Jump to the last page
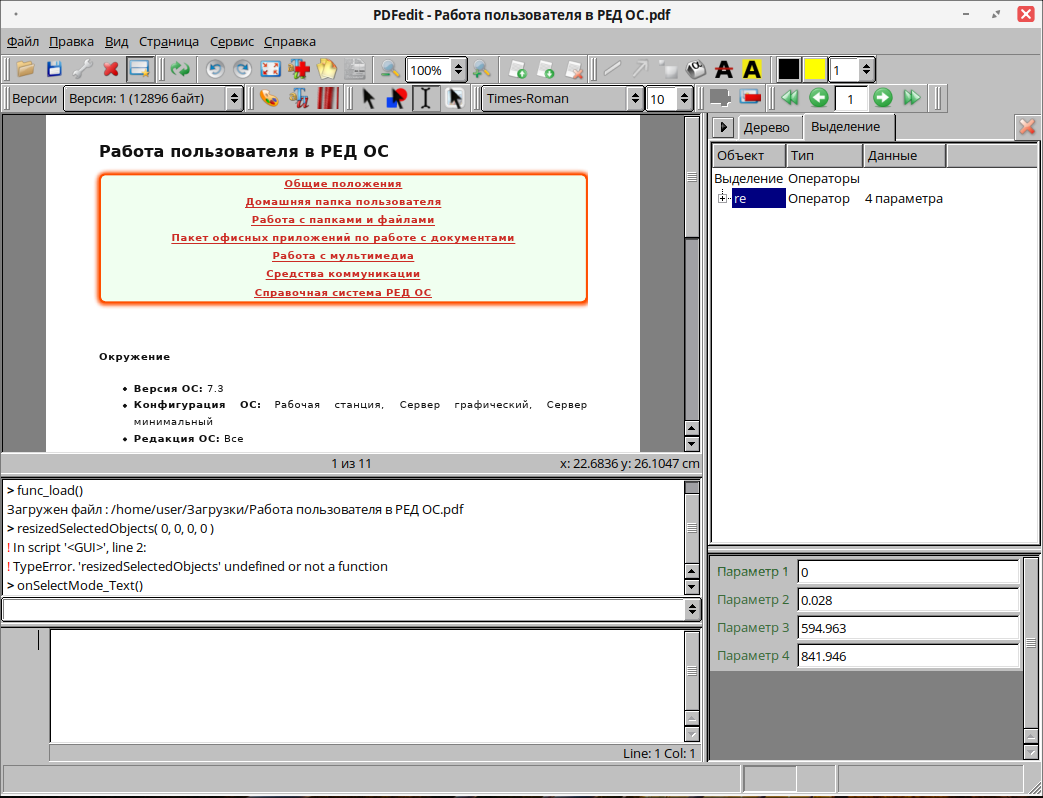Image resolution: width=1043 pixels, height=798 pixels. [911, 98]
